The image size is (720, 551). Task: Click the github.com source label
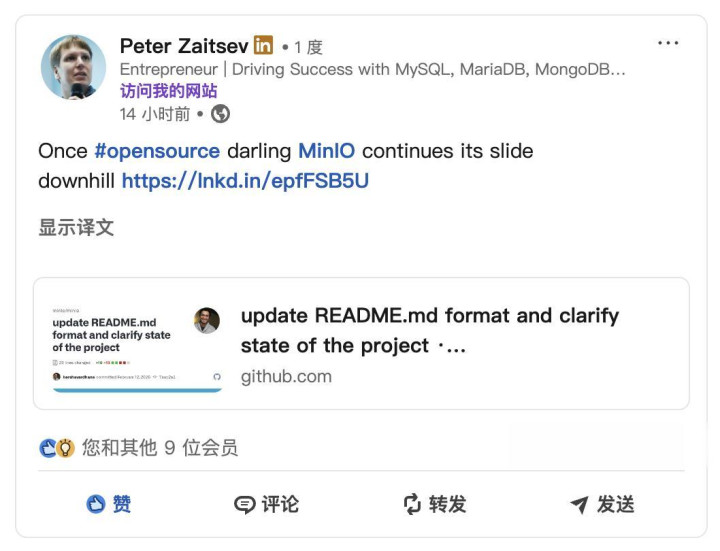tap(286, 377)
